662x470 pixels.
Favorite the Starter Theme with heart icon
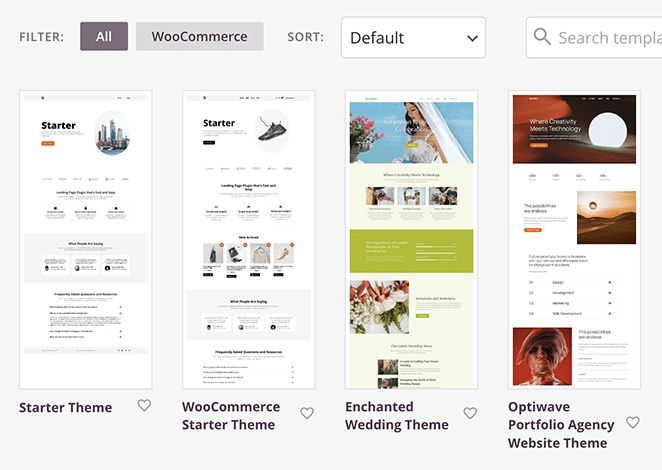coord(144,406)
